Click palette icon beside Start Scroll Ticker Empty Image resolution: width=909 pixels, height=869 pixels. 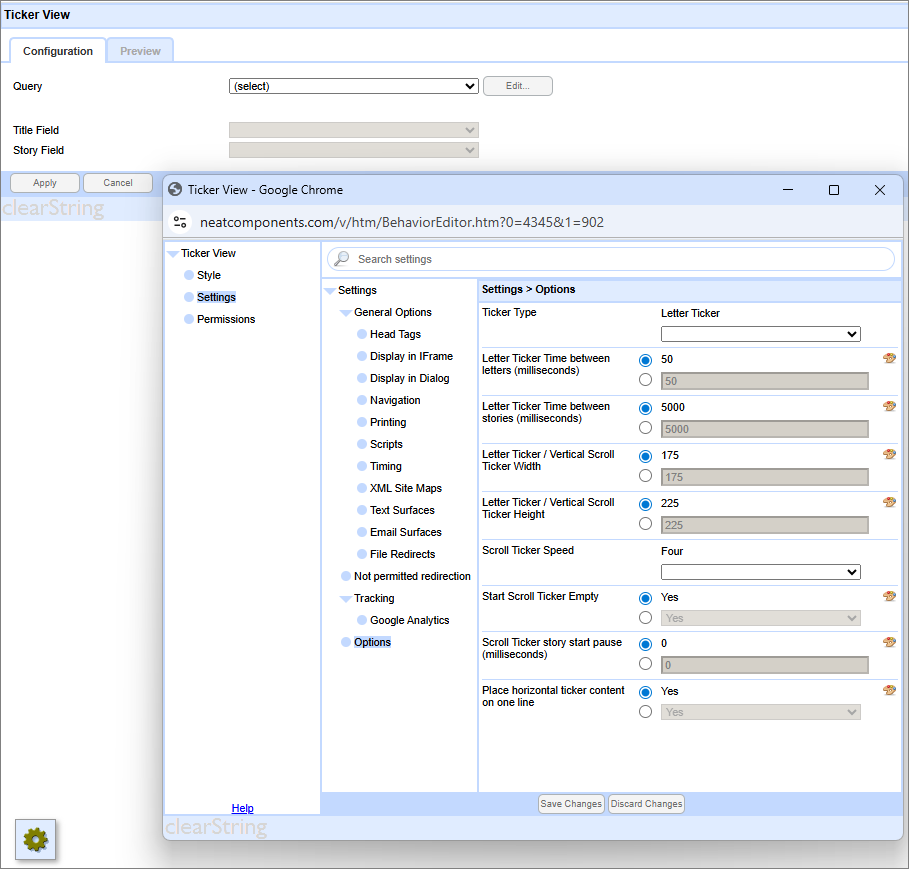[889, 596]
